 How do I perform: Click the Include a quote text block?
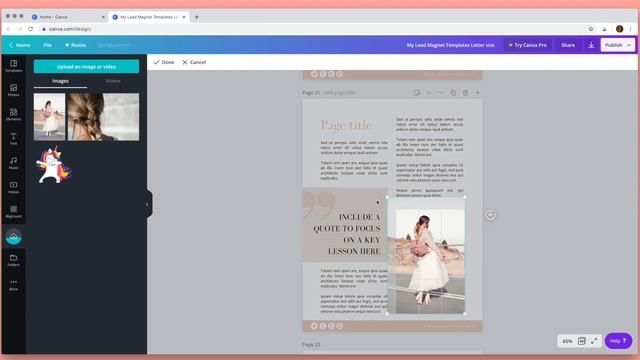pos(347,234)
